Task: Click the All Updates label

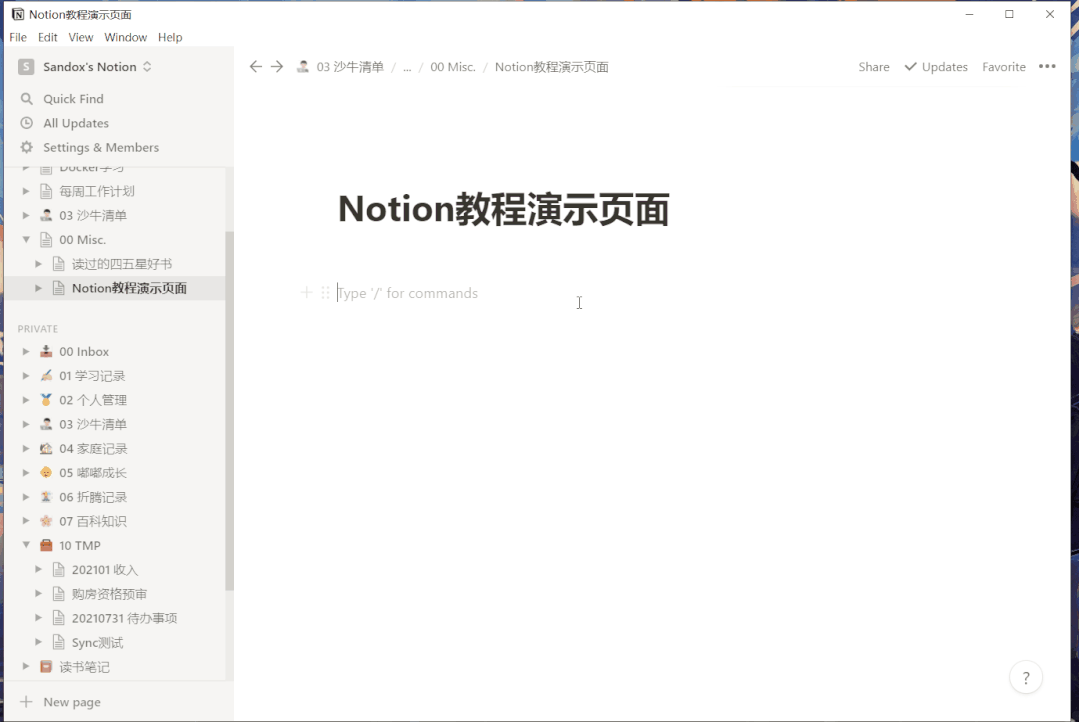Action: coord(76,123)
